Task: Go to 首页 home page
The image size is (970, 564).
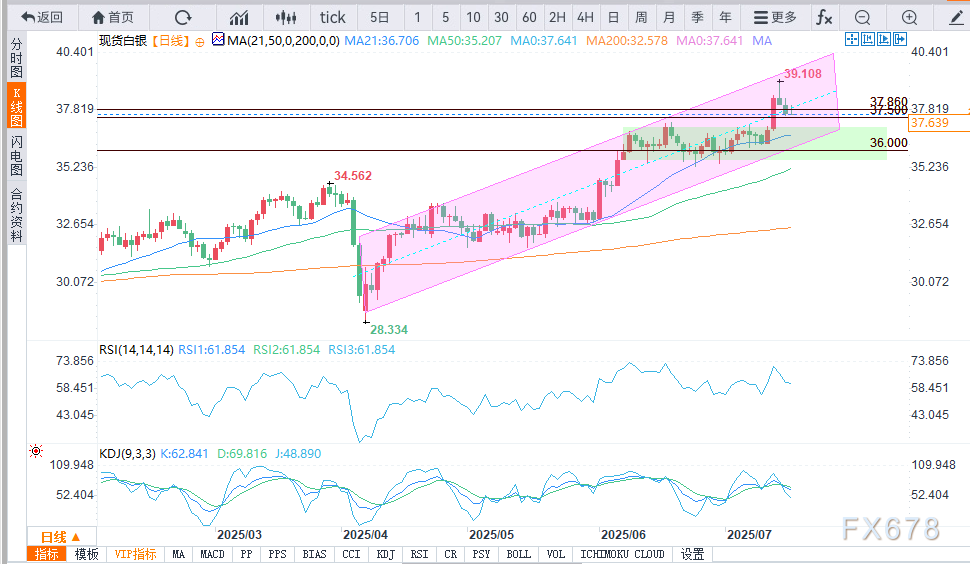Action: [x=112, y=17]
